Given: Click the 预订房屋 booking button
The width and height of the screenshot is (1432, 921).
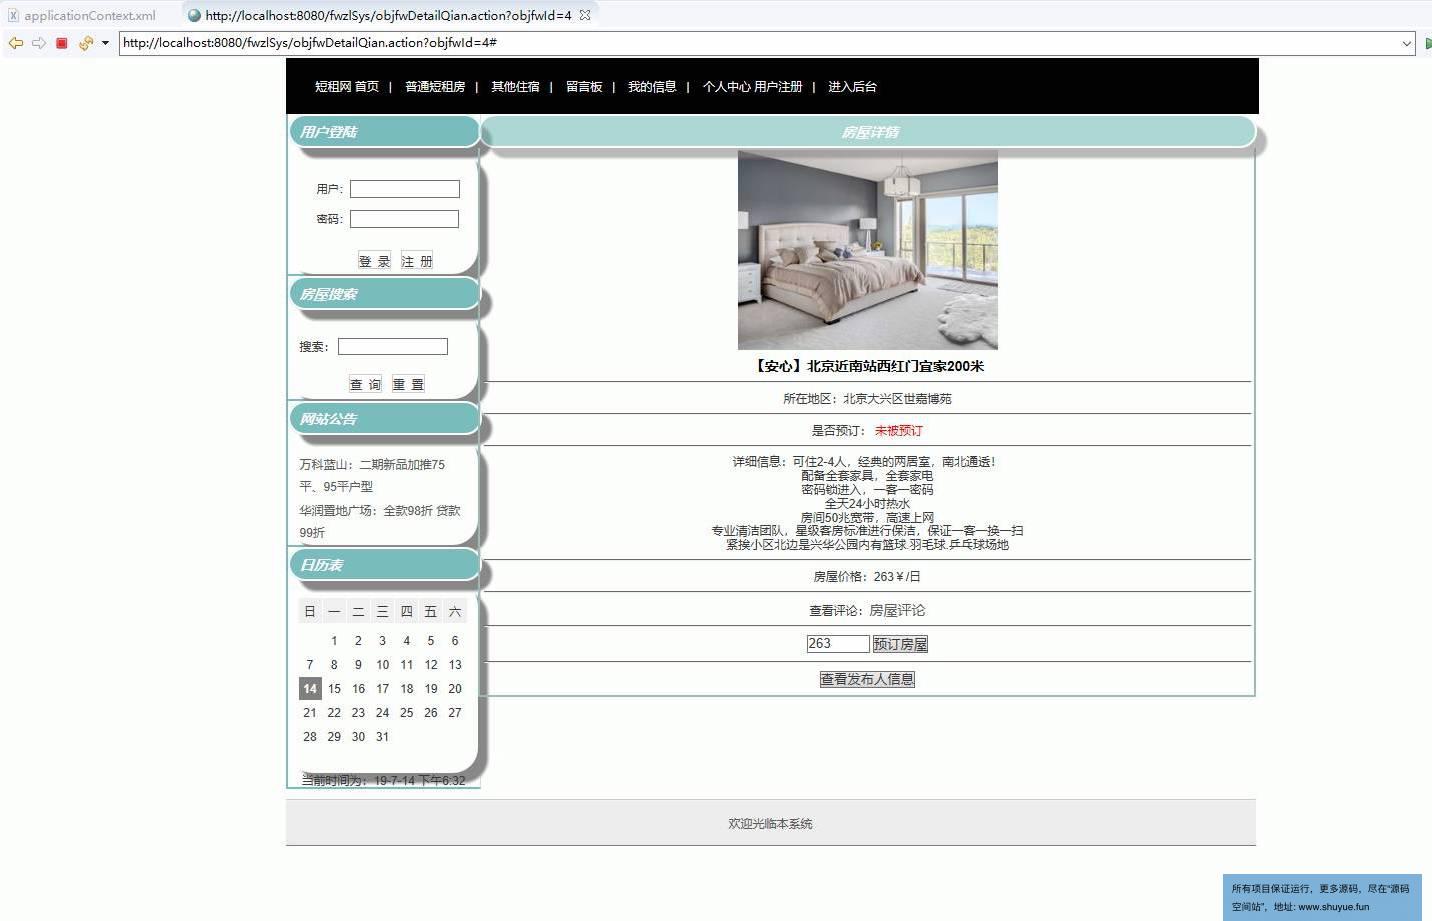Looking at the screenshot, I should pos(900,644).
